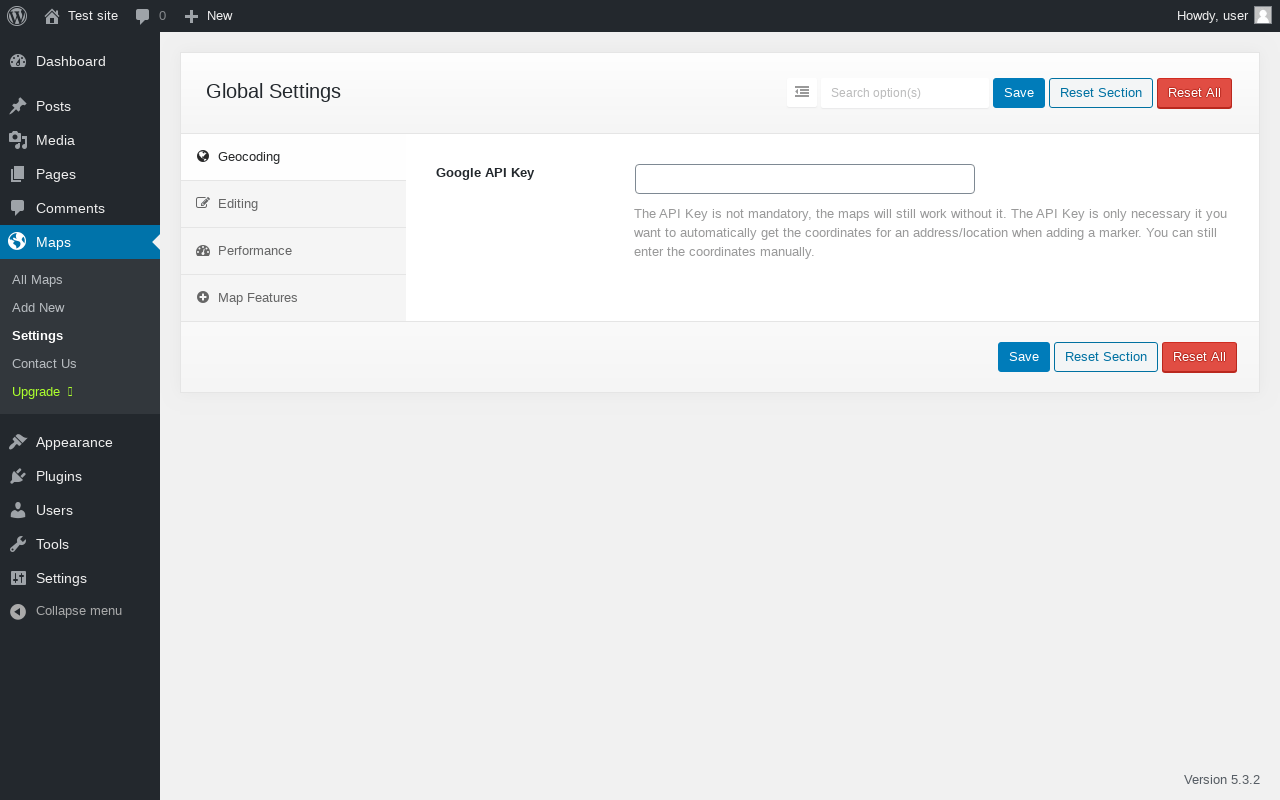
Task: Click the user avatar icon
Action: (x=1263, y=15)
